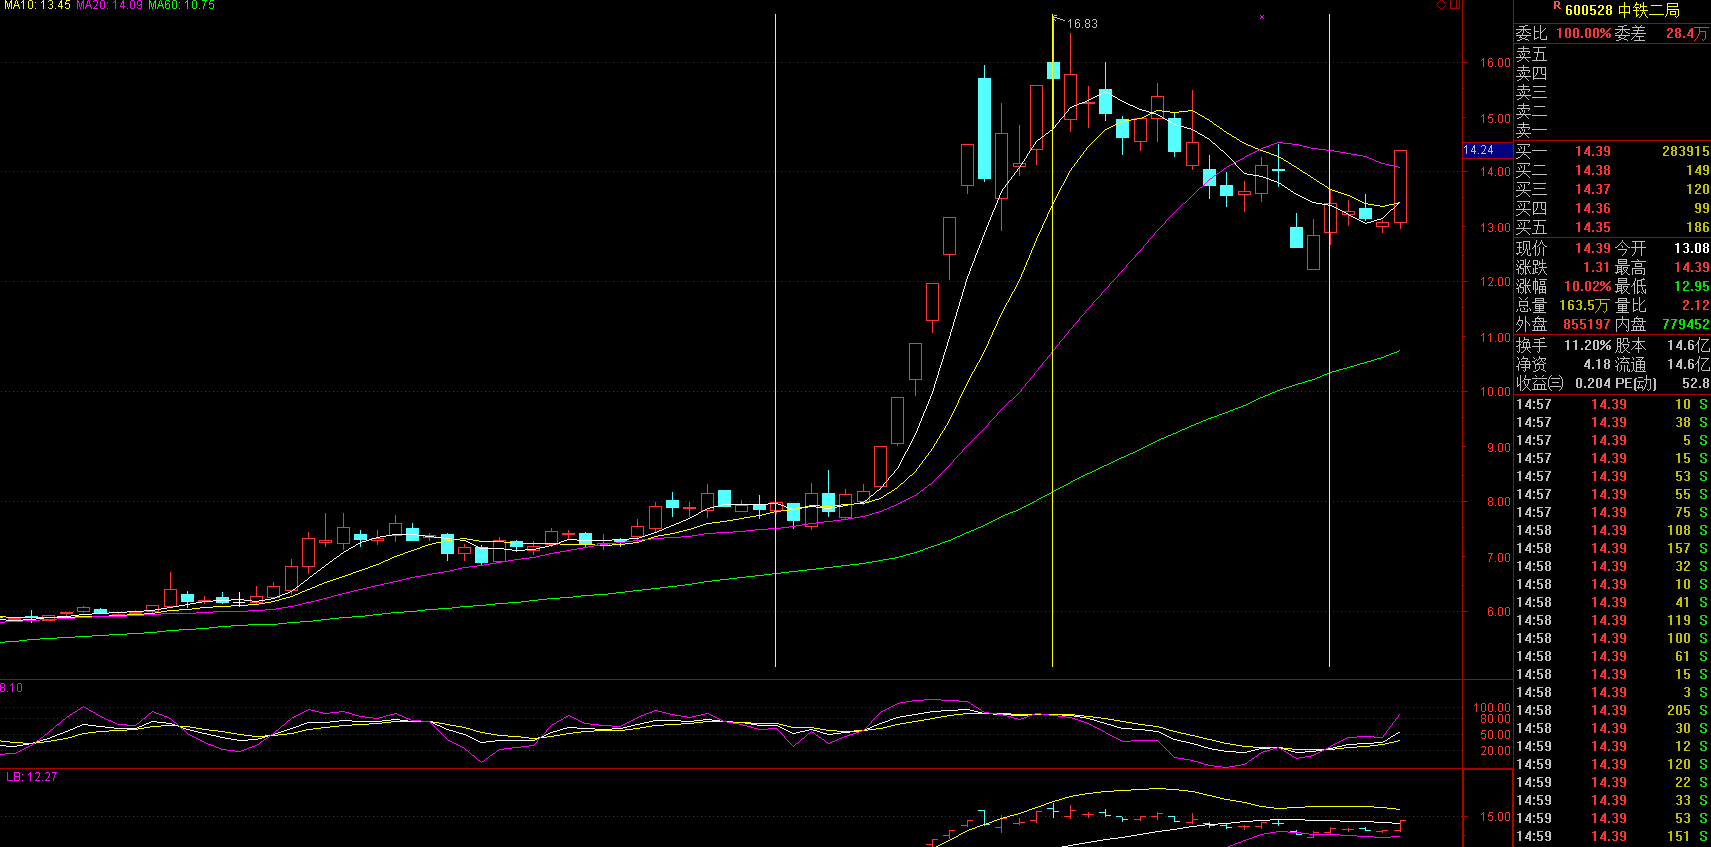Select the 买一 bid row at 14.39
This screenshot has height=847, width=1711.
tap(1612, 151)
